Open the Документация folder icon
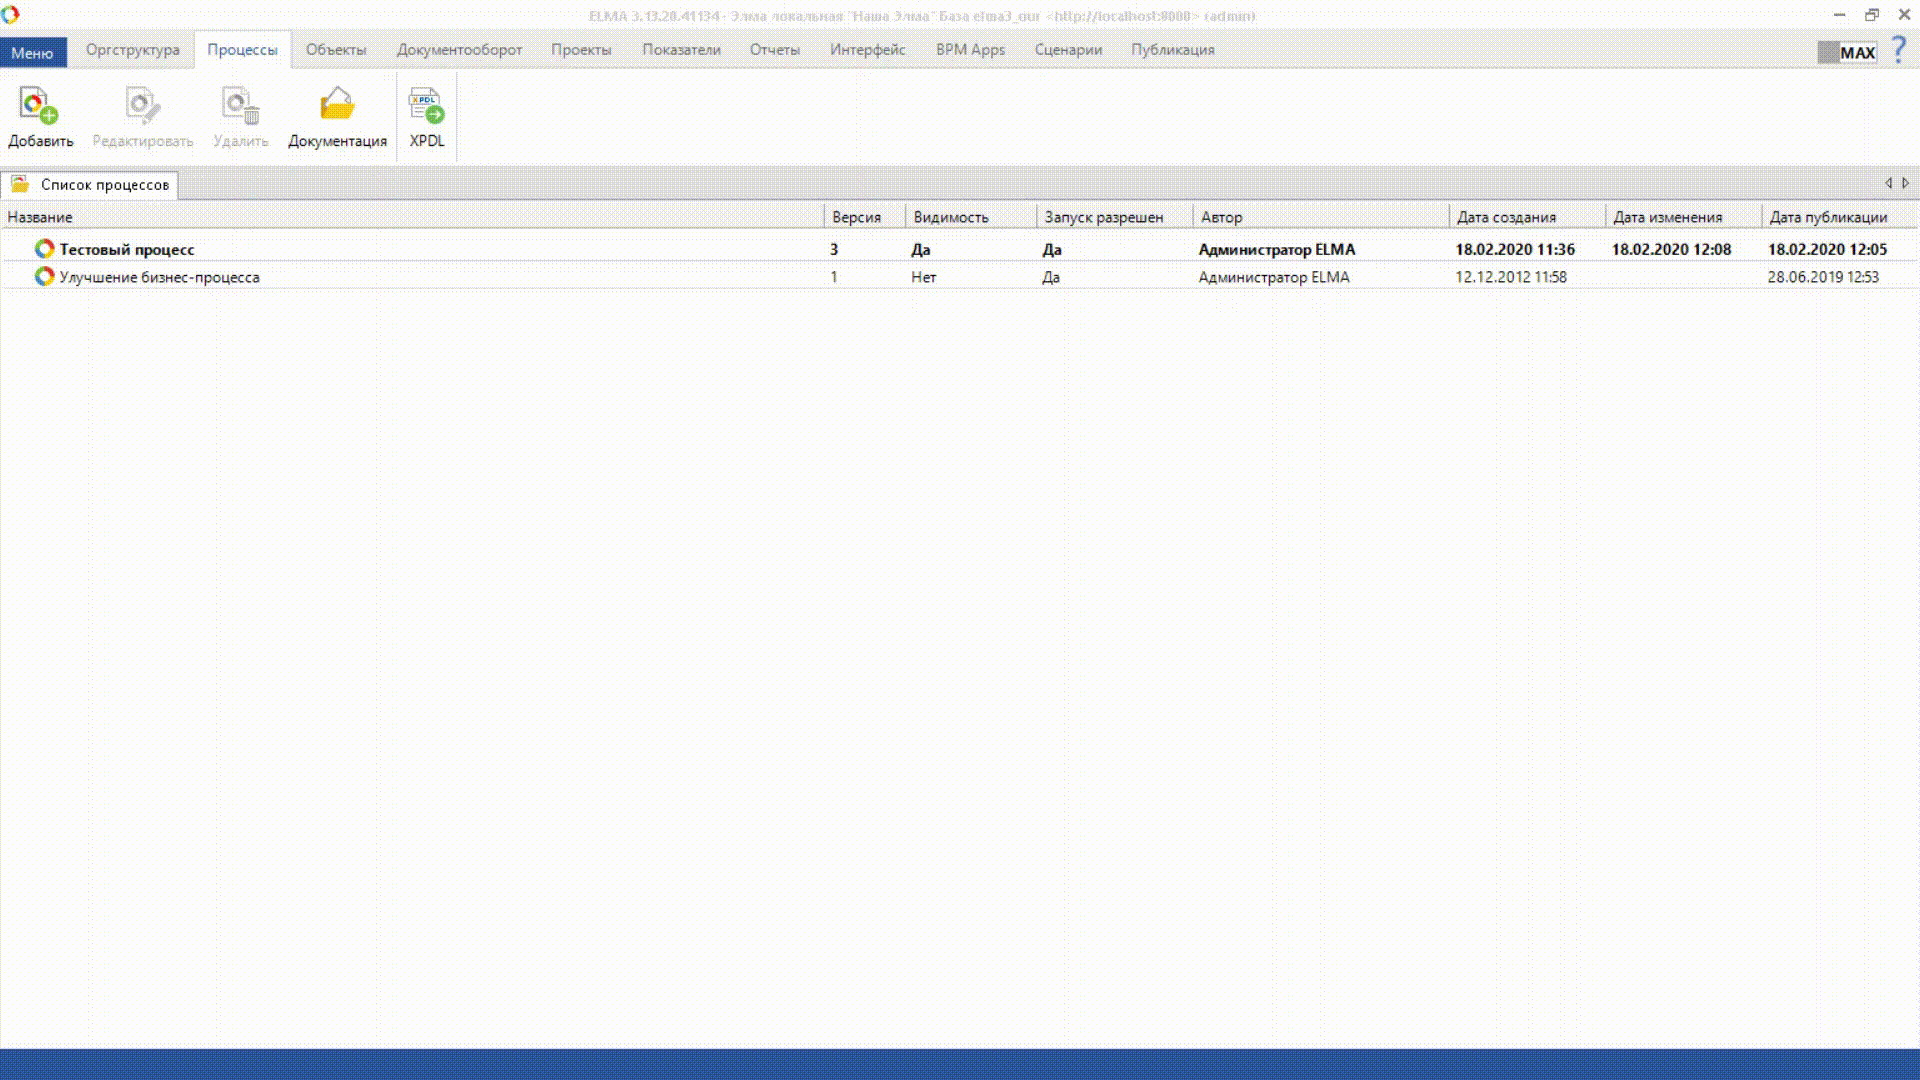 (337, 105)
